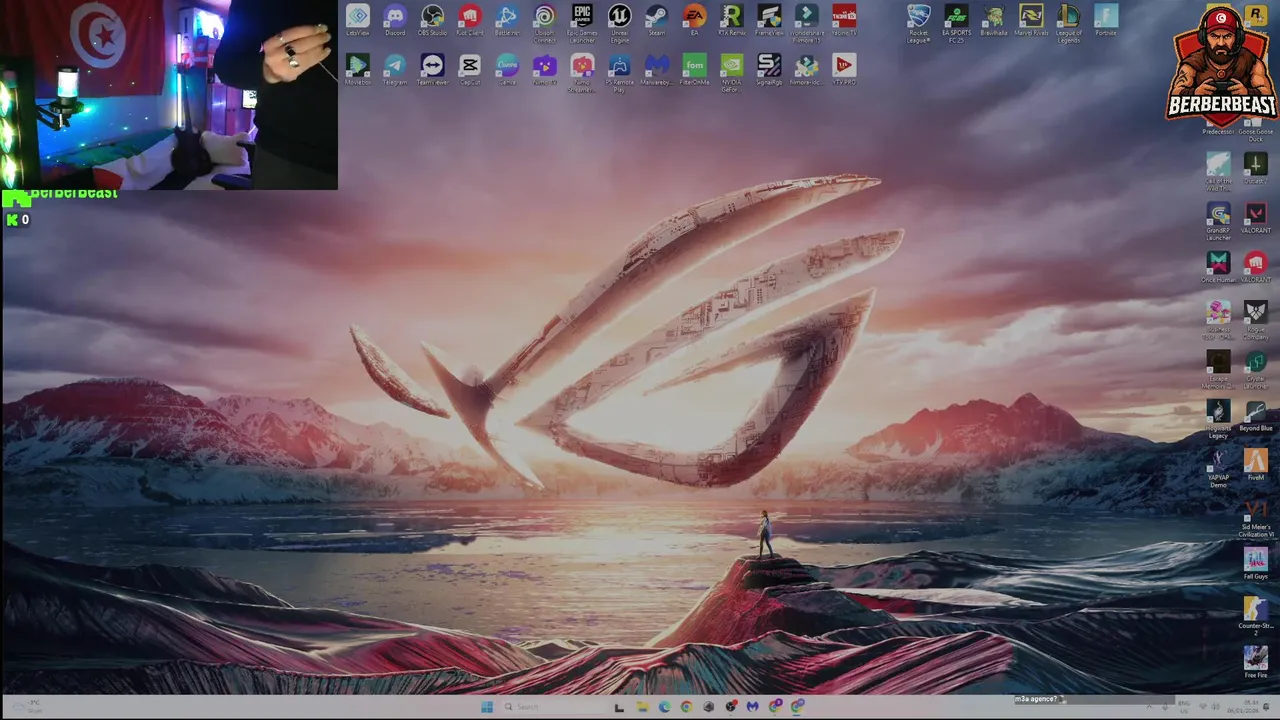Open the Epic Games Launcher icon
1280x720 pixels.
coord(582,23)
